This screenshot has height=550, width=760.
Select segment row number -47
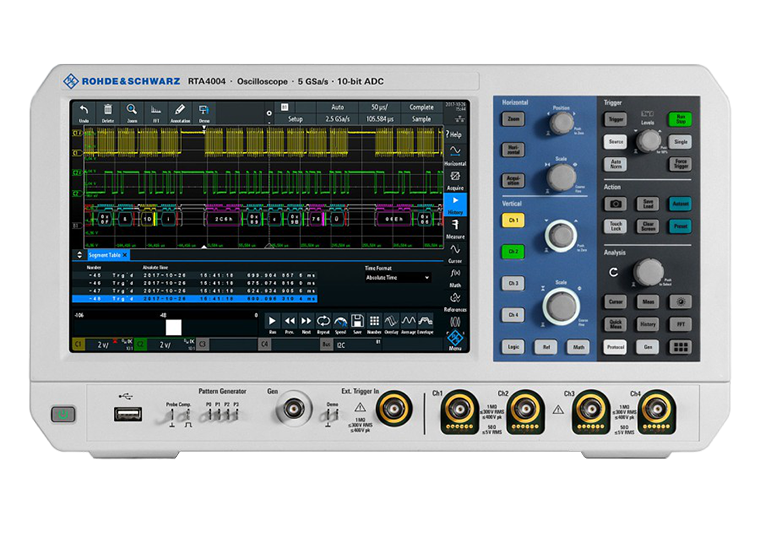(195, 291)
